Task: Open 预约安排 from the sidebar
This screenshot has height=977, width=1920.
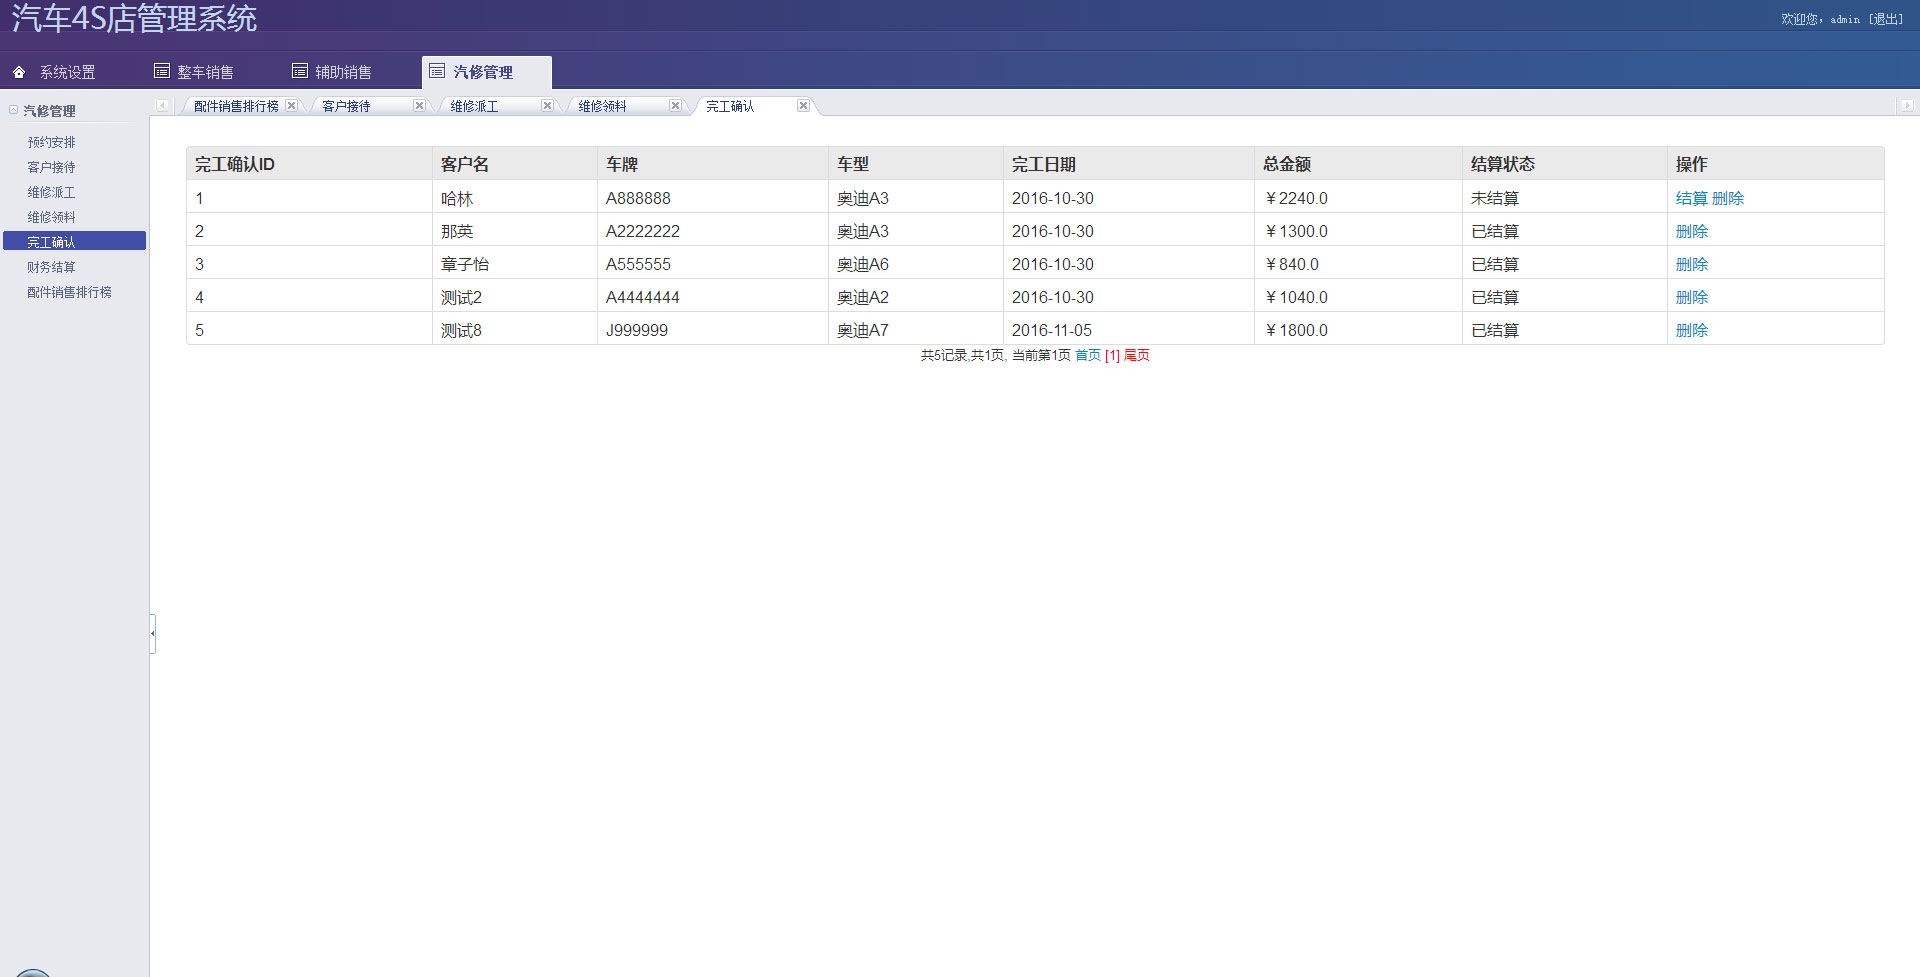Action: (x=51, y=142)
